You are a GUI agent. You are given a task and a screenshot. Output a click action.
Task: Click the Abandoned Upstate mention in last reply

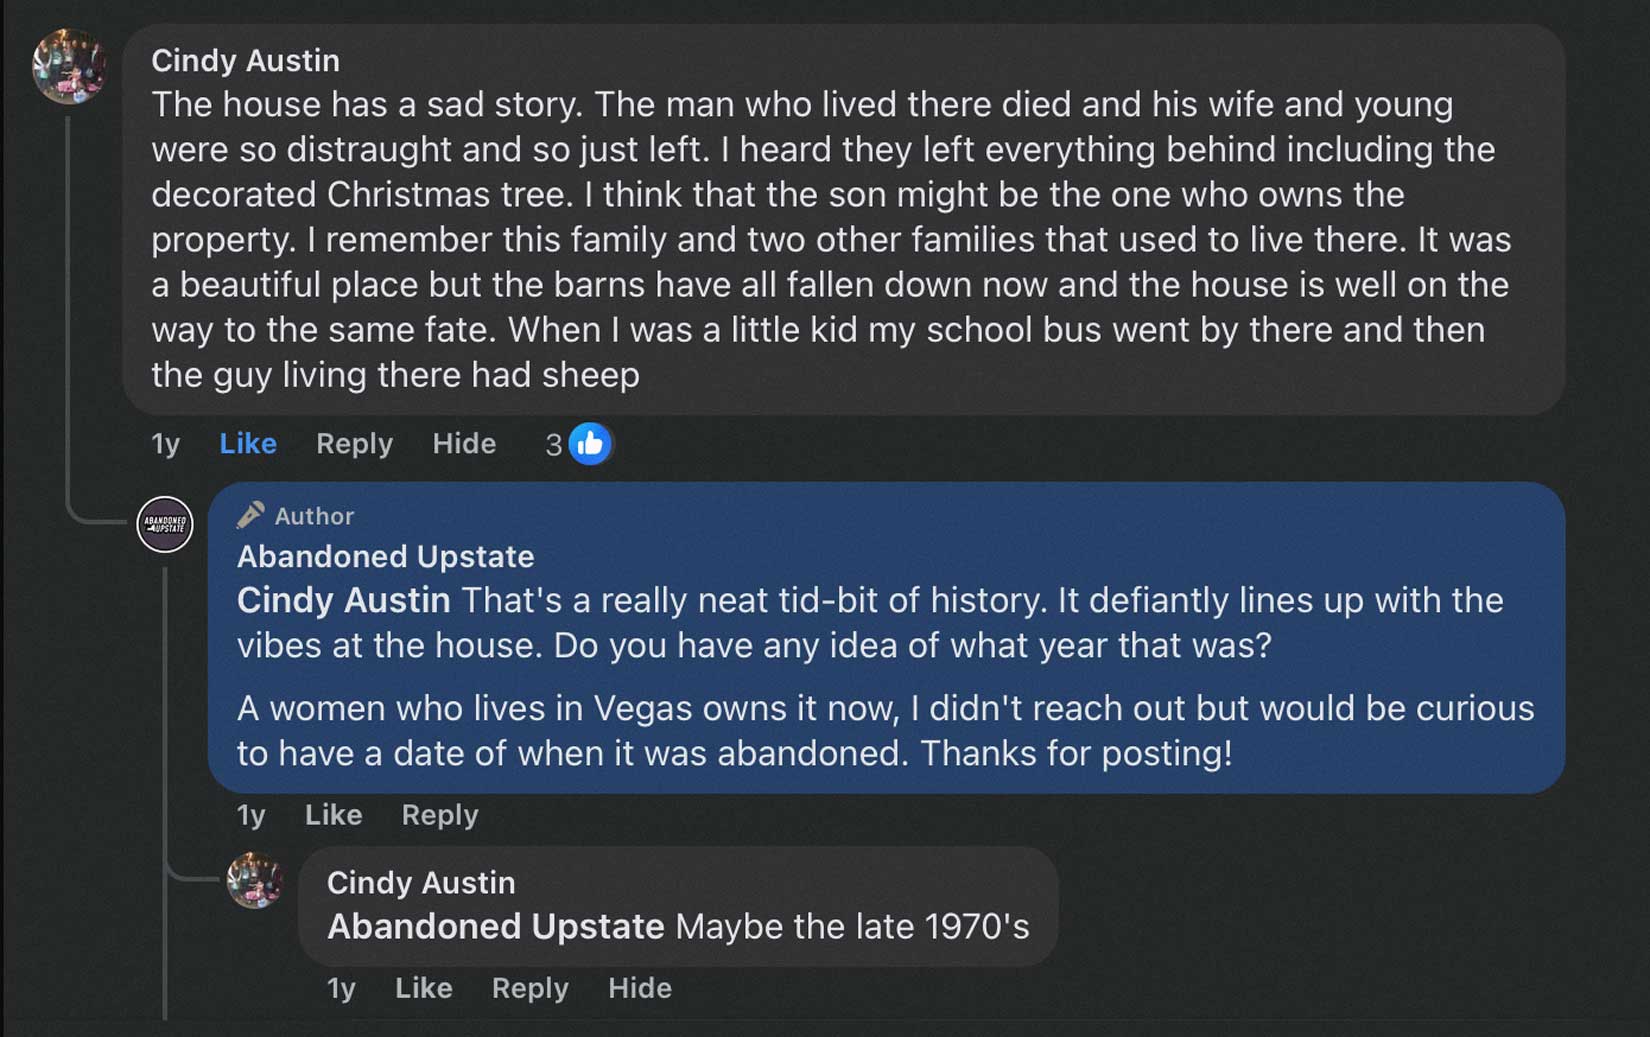(x=495, y=926)
